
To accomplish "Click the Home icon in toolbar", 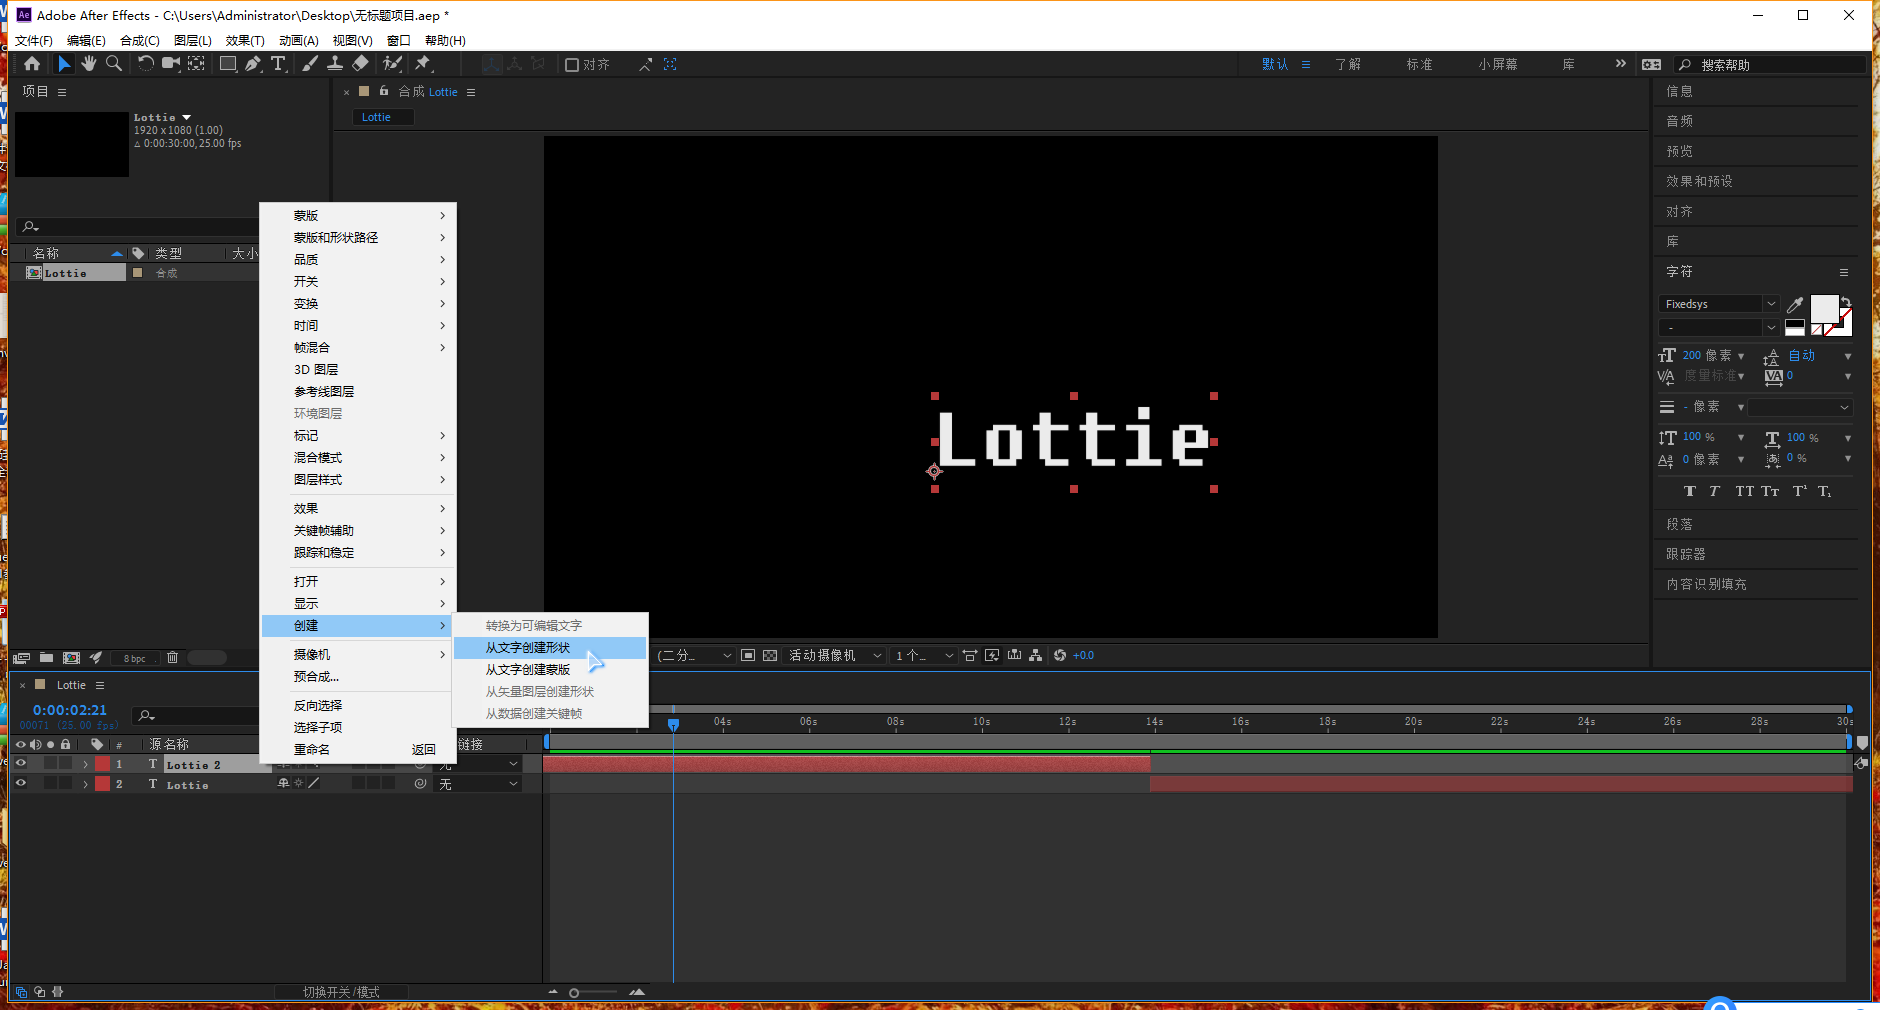I will 32,64.
